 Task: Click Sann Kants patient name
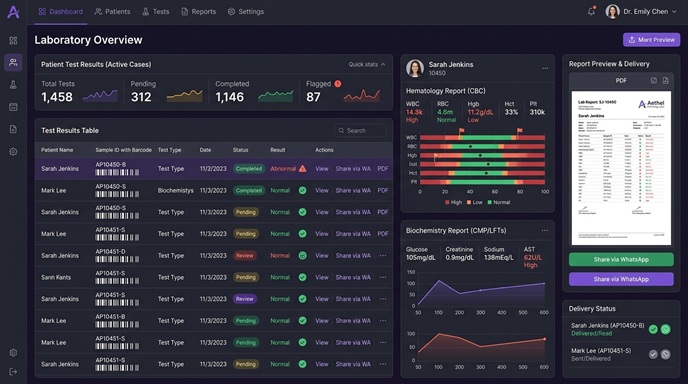(56, 277)
